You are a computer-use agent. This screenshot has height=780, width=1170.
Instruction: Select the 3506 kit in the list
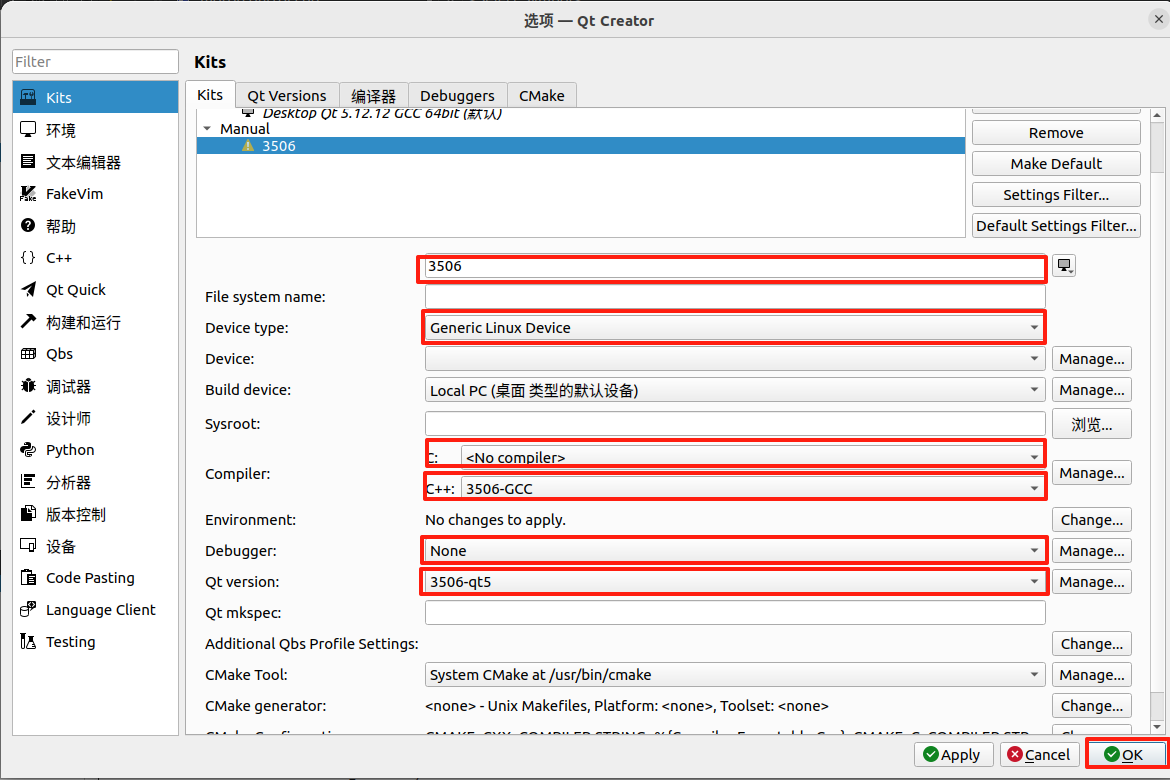(x=278, y=146)
